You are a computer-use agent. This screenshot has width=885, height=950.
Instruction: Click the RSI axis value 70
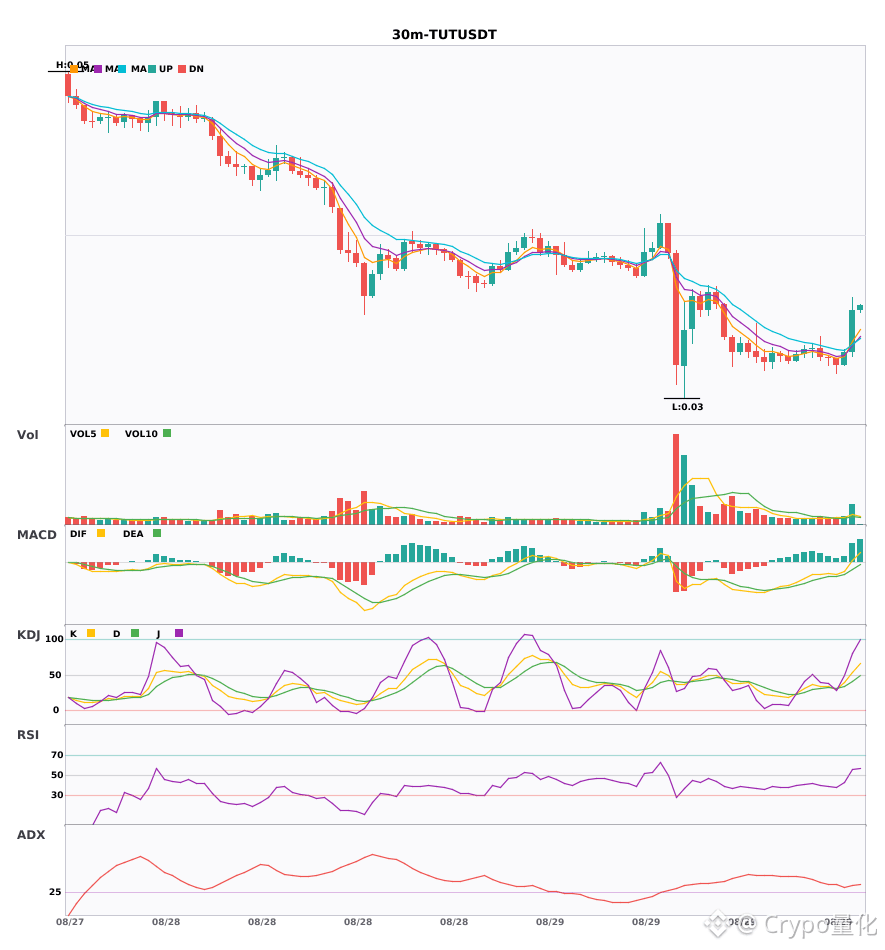(x=57, y=755)
